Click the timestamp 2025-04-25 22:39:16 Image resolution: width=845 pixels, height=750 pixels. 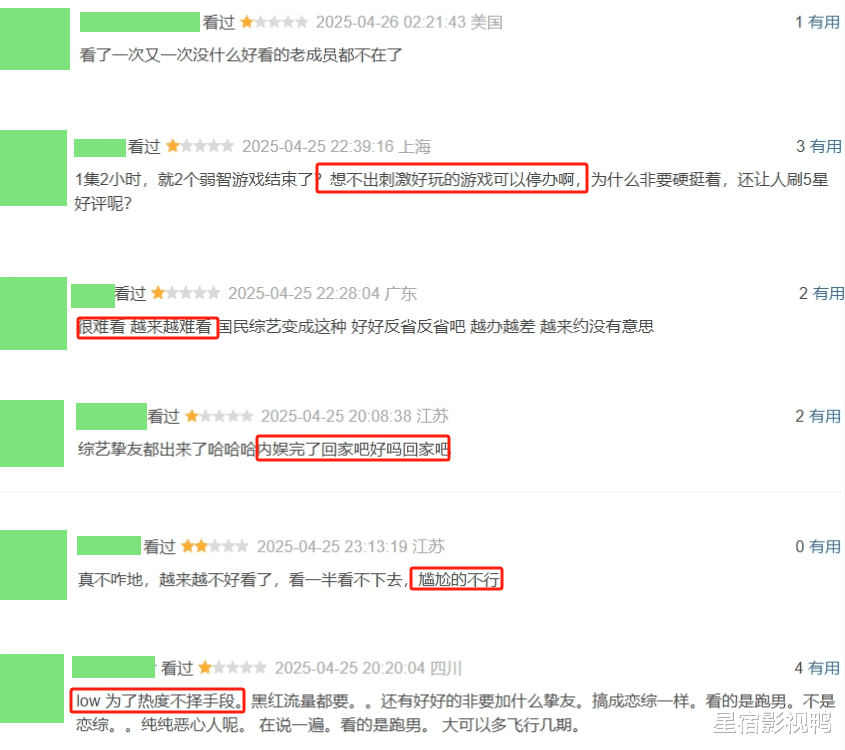tap(318, 147)
